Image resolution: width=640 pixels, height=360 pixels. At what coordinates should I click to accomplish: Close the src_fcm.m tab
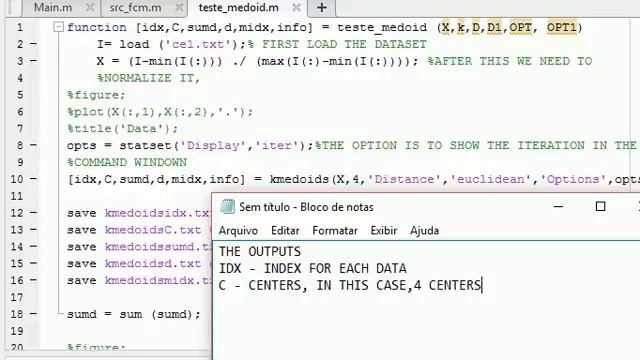pos(179,7)
